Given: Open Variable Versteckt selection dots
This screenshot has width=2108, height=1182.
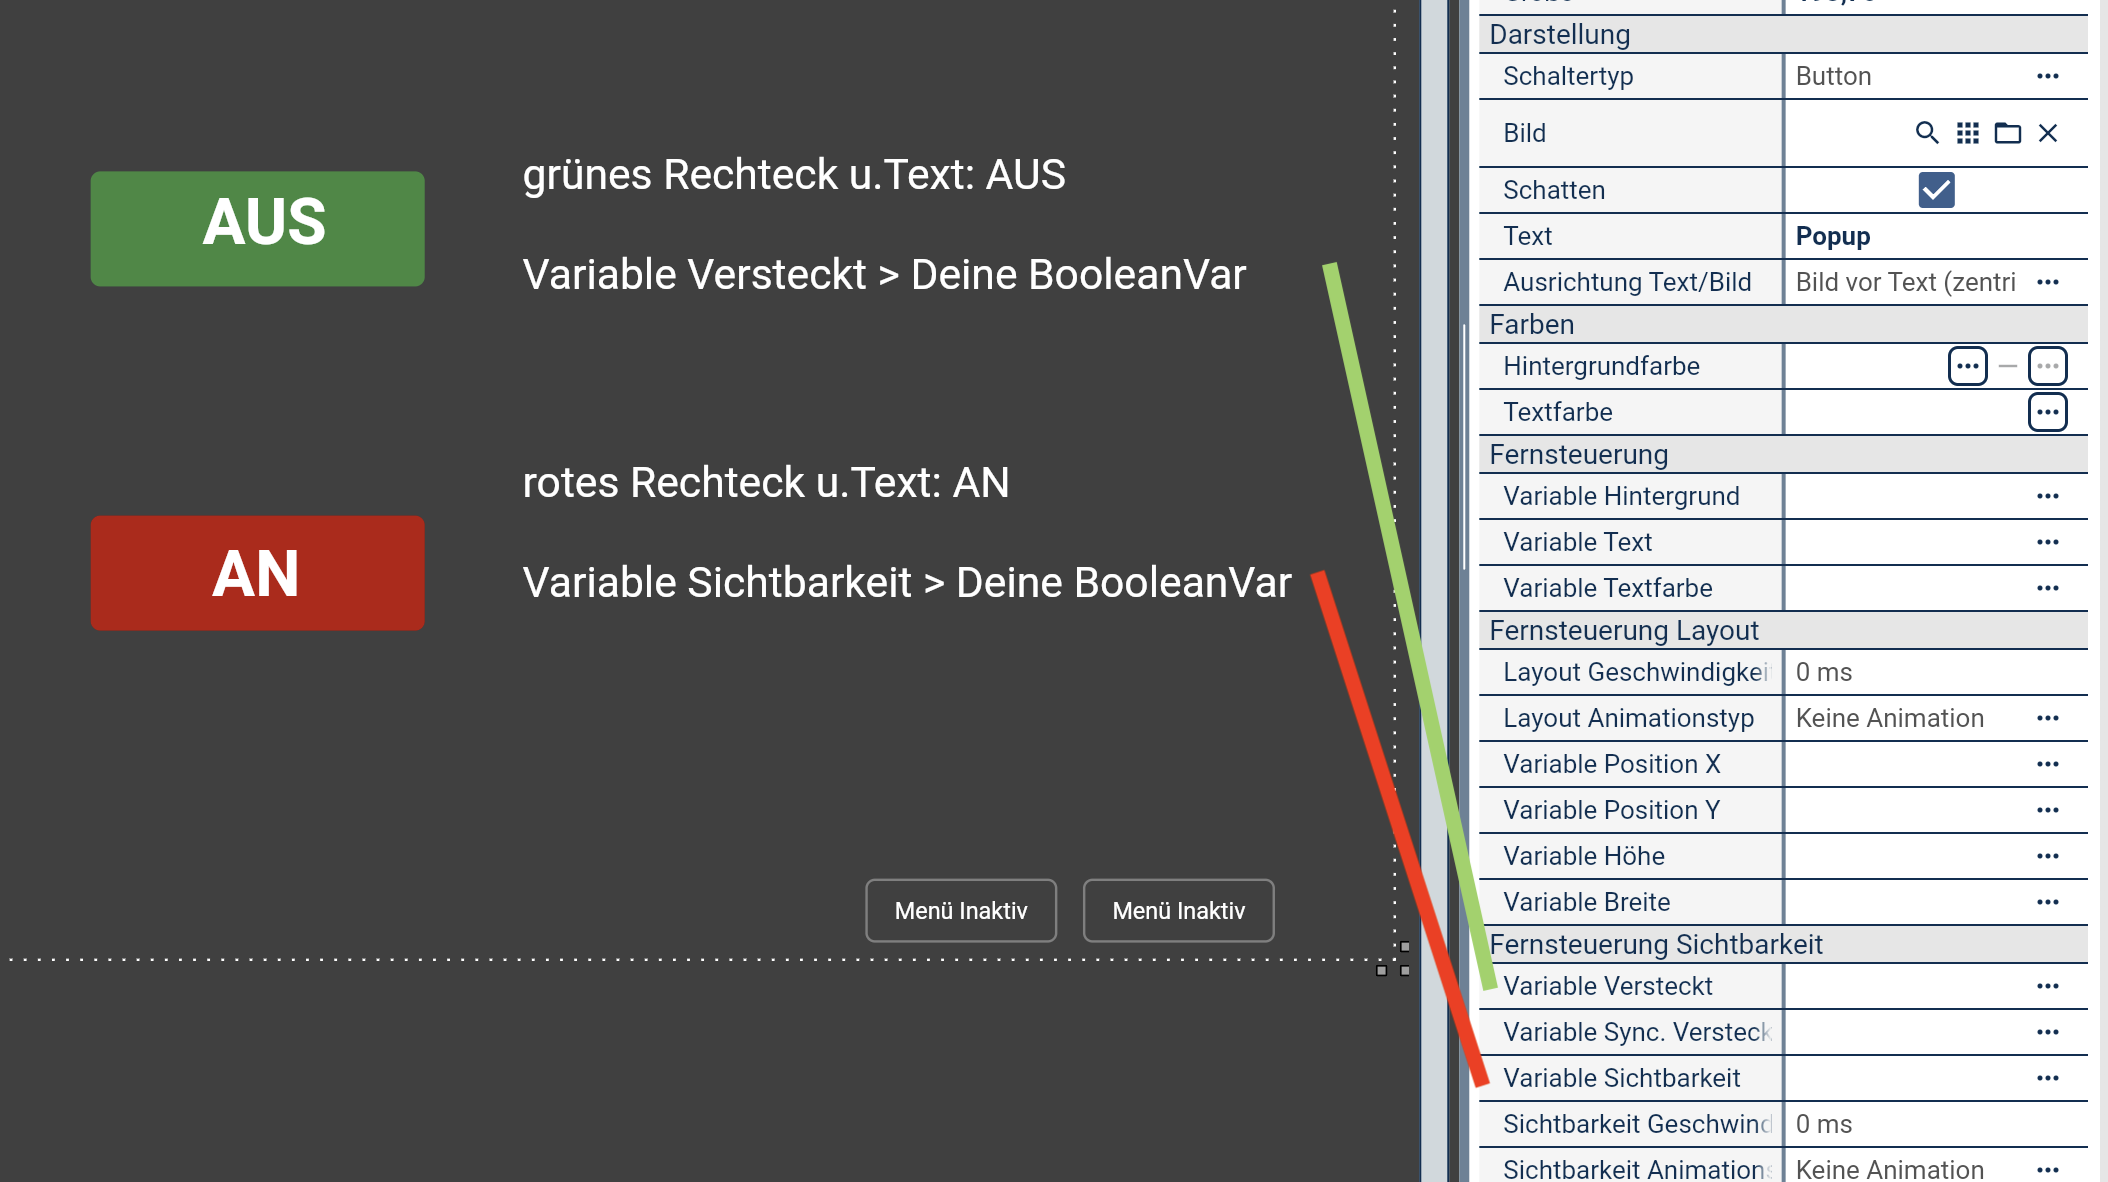Looking at the screenshot, I should click(2047, 986).
